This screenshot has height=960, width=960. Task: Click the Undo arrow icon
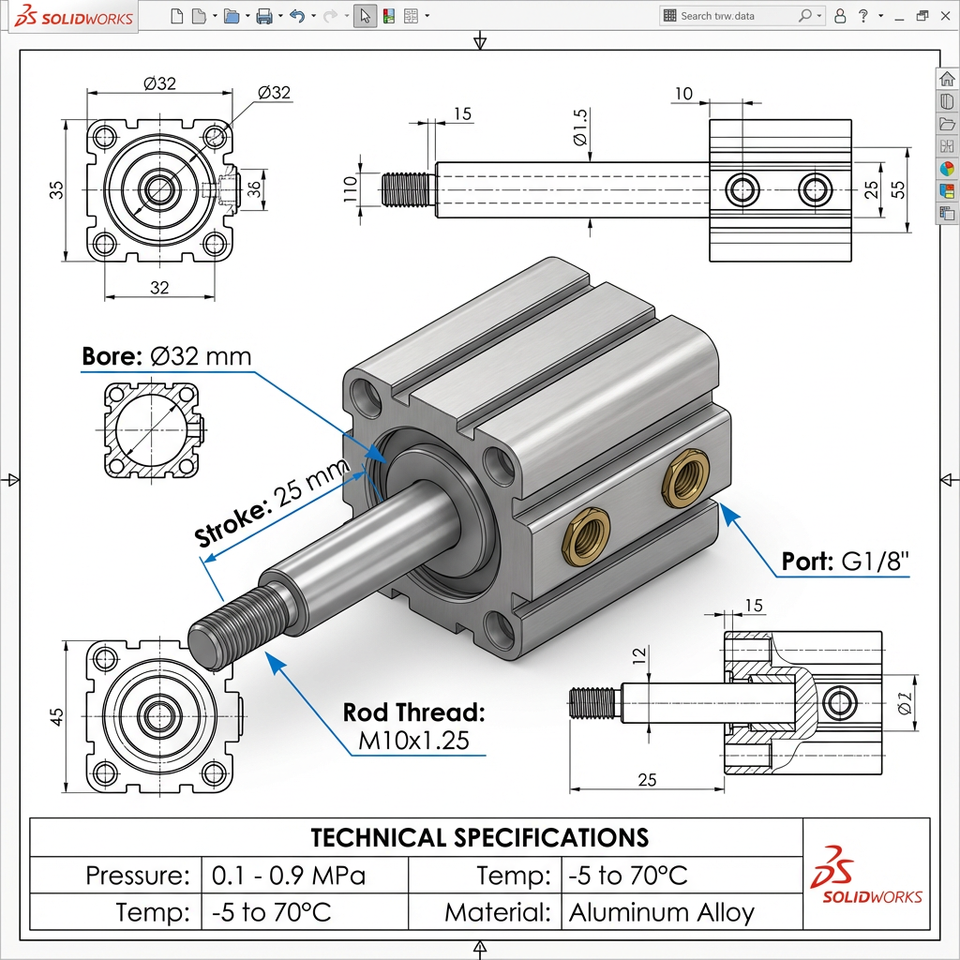(x=297, y=16)
